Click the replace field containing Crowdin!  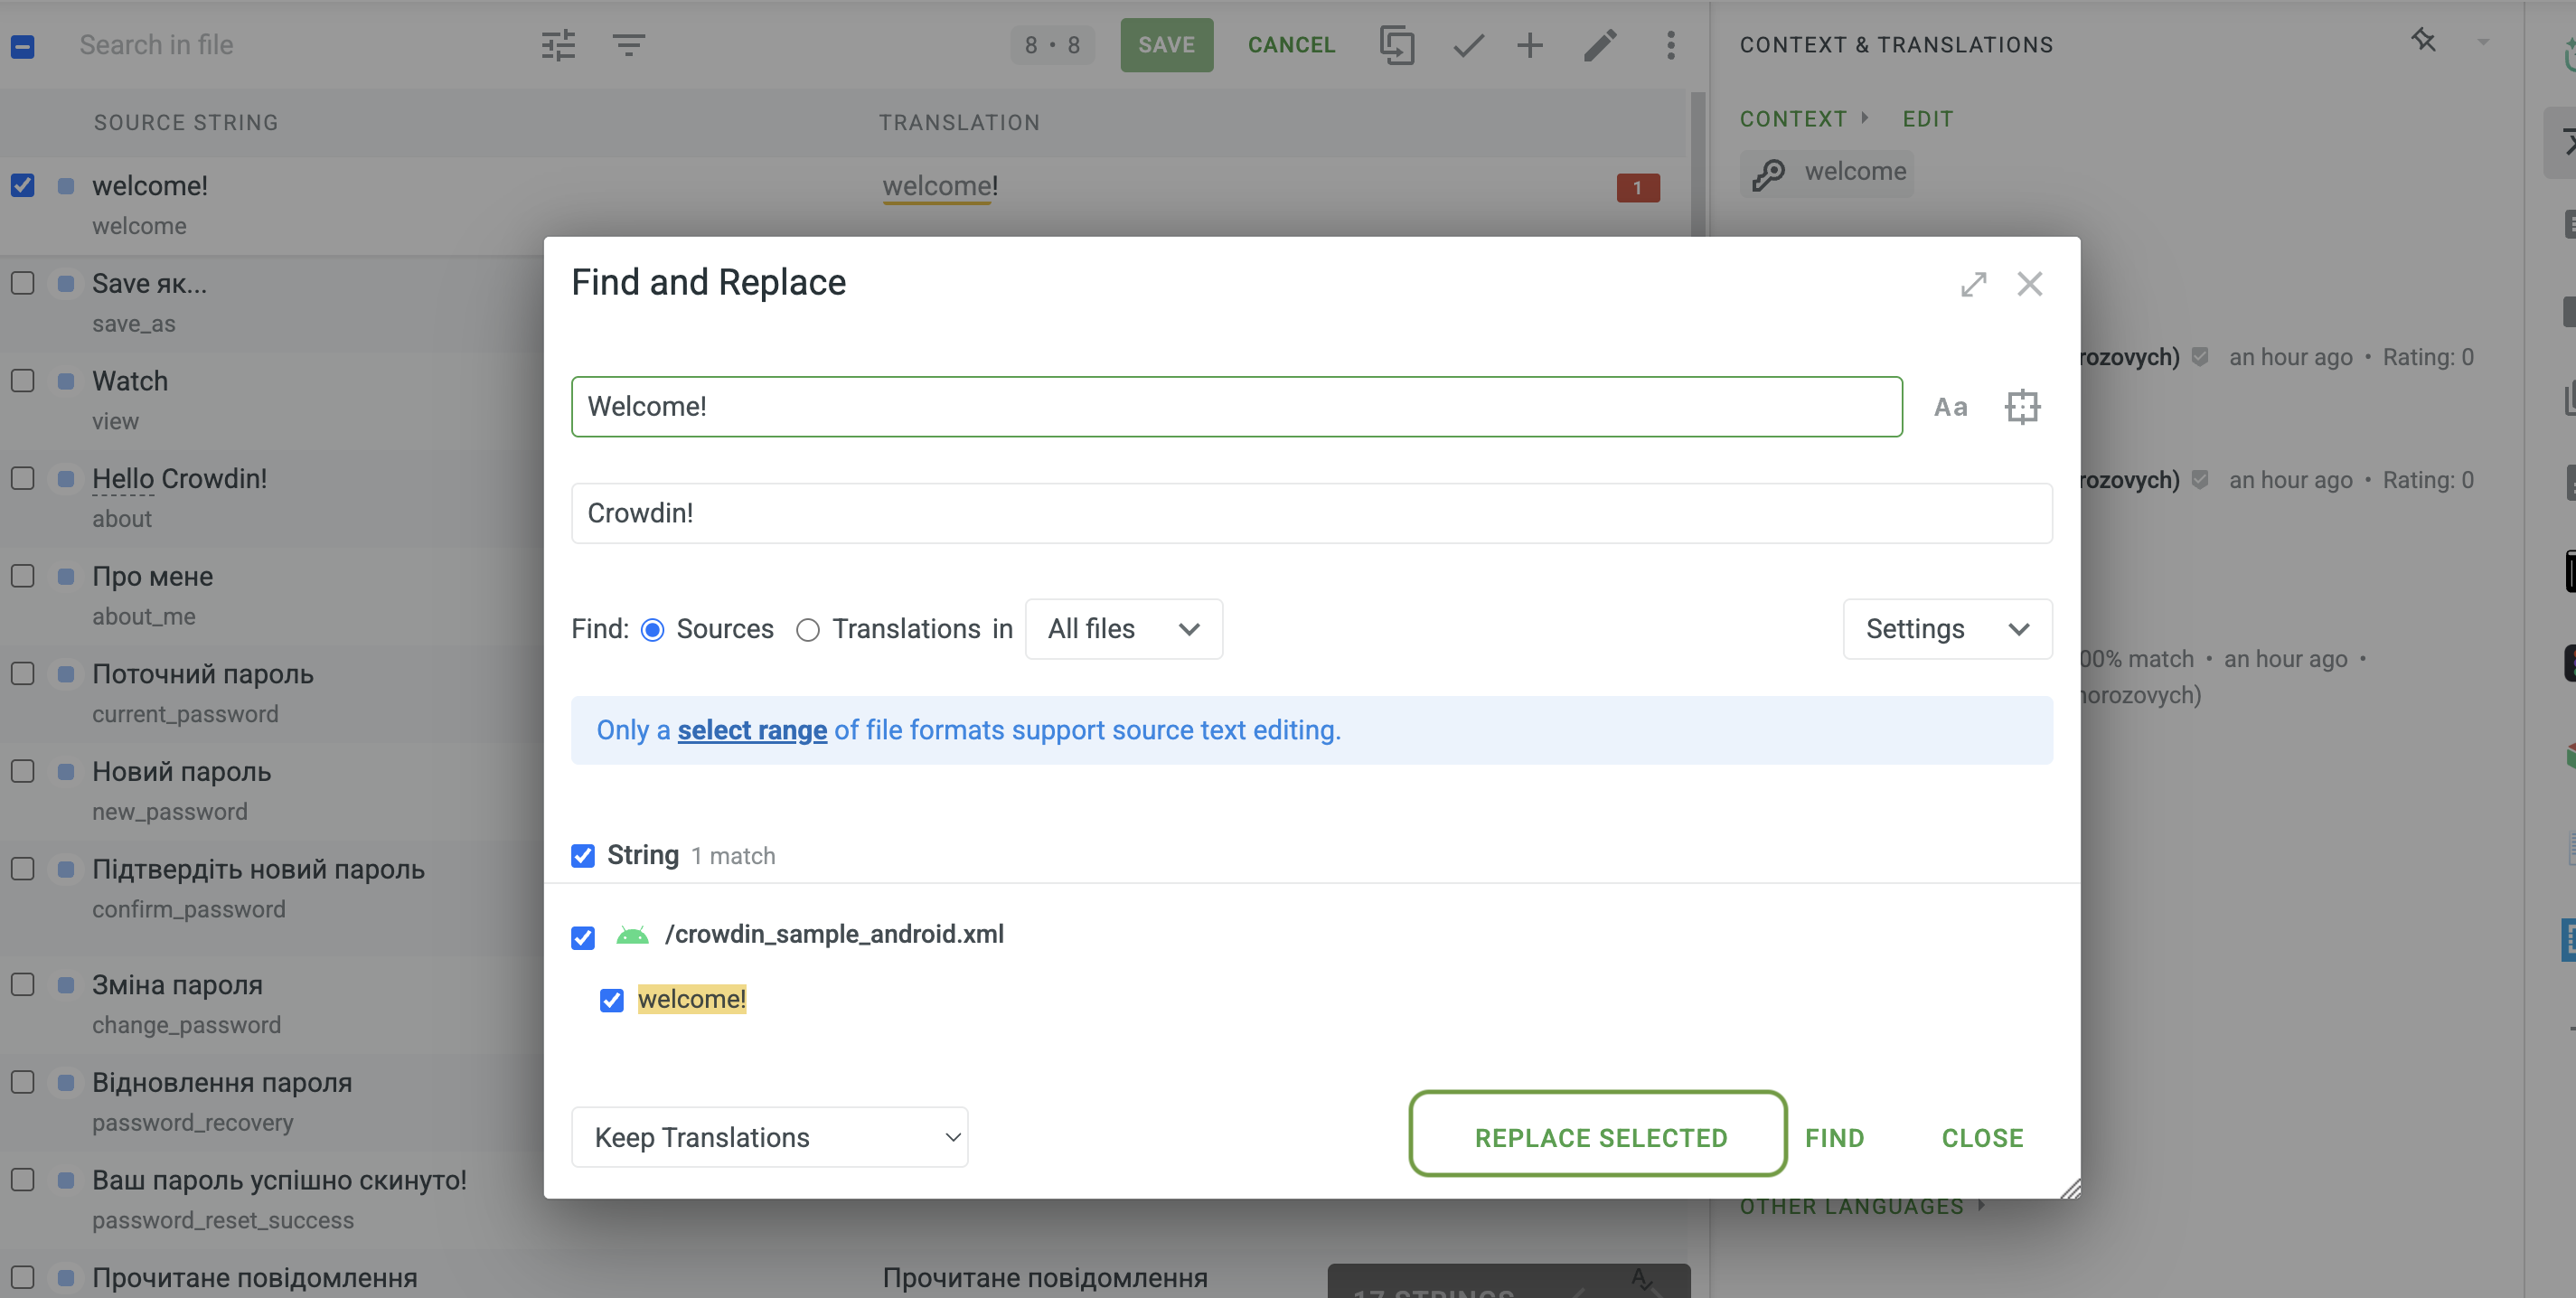click(x=1311, y=513)
